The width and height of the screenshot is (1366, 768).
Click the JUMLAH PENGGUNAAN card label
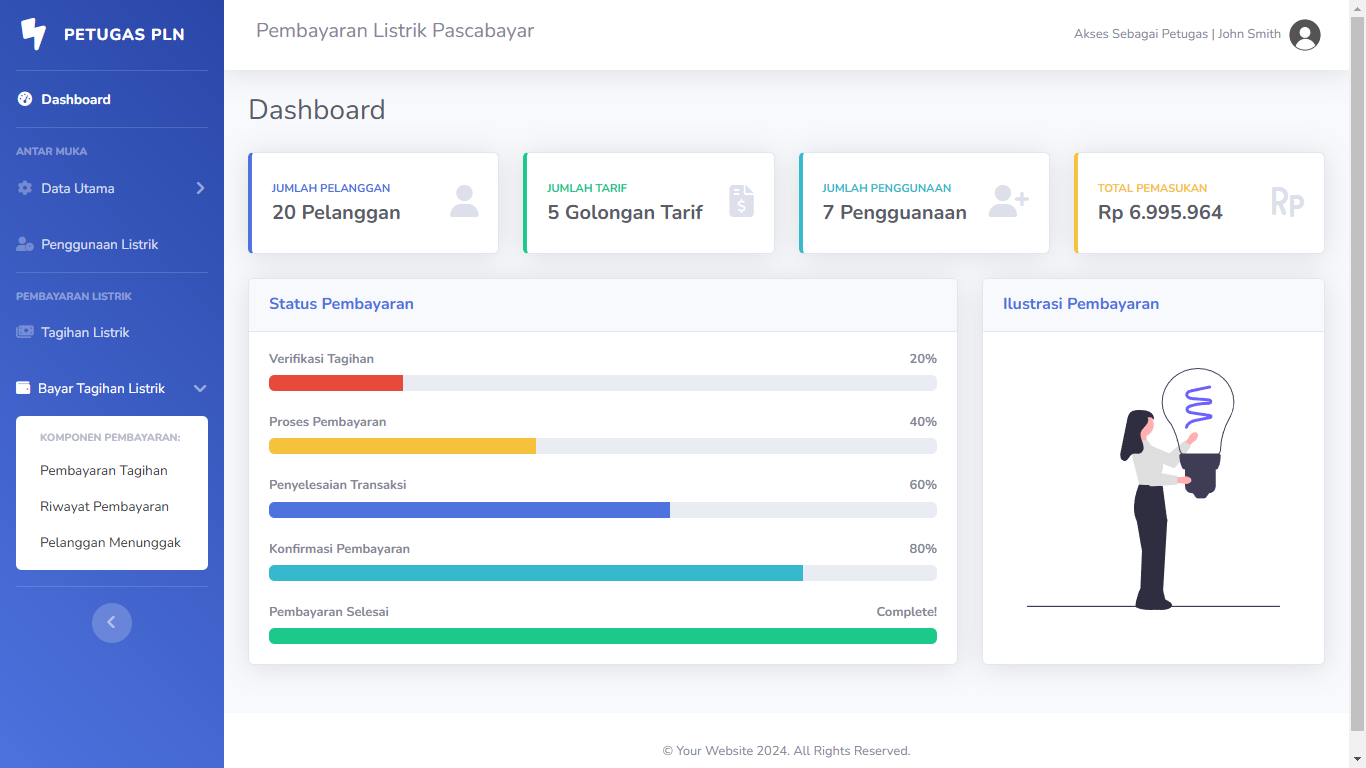pos(887,188)
